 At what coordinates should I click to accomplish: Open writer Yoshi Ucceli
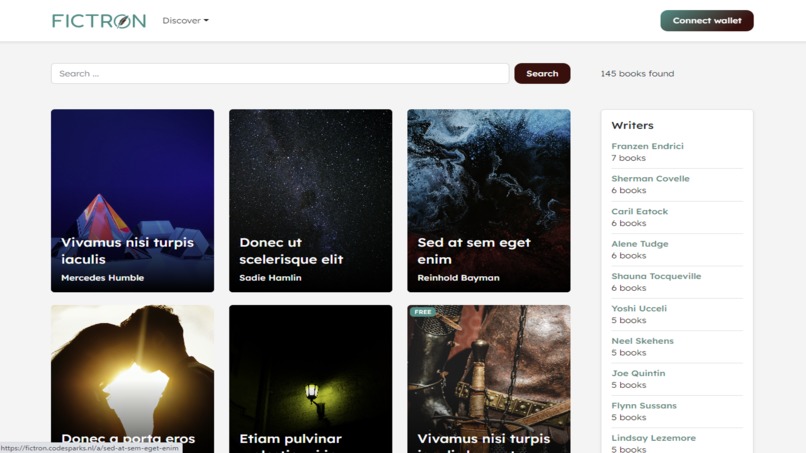[639, 309]
